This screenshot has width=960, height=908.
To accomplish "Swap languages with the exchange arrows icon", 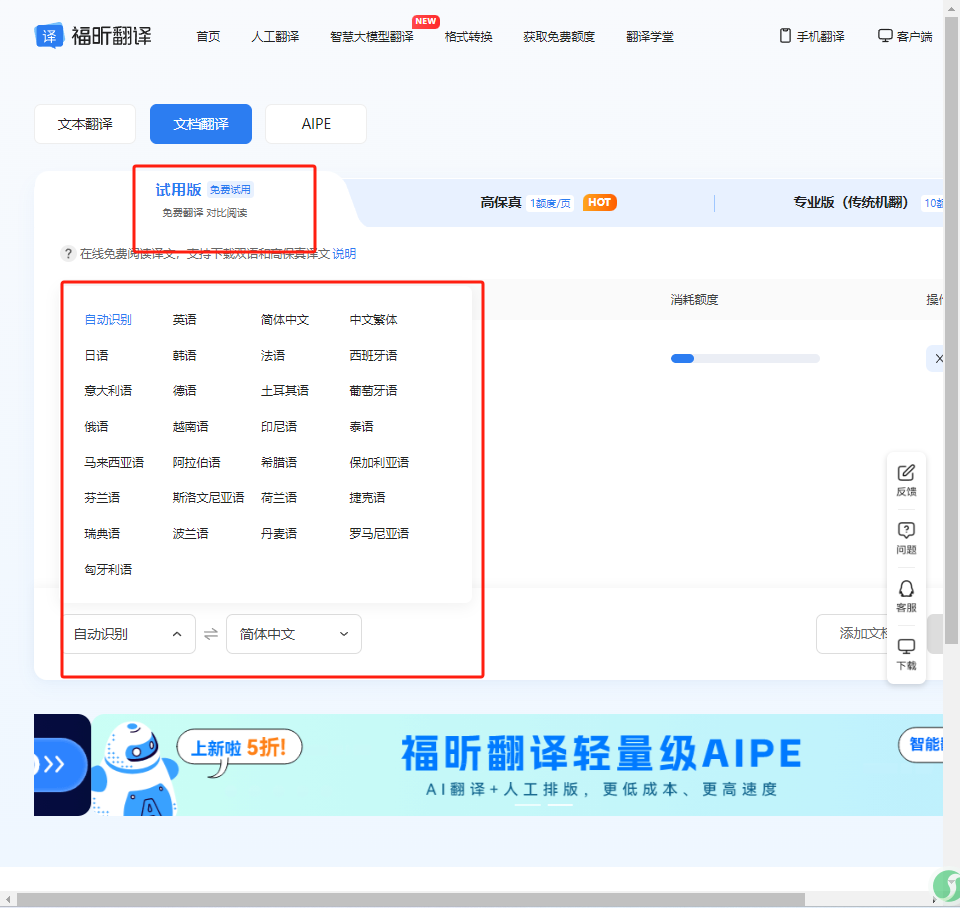I will 211,634.
